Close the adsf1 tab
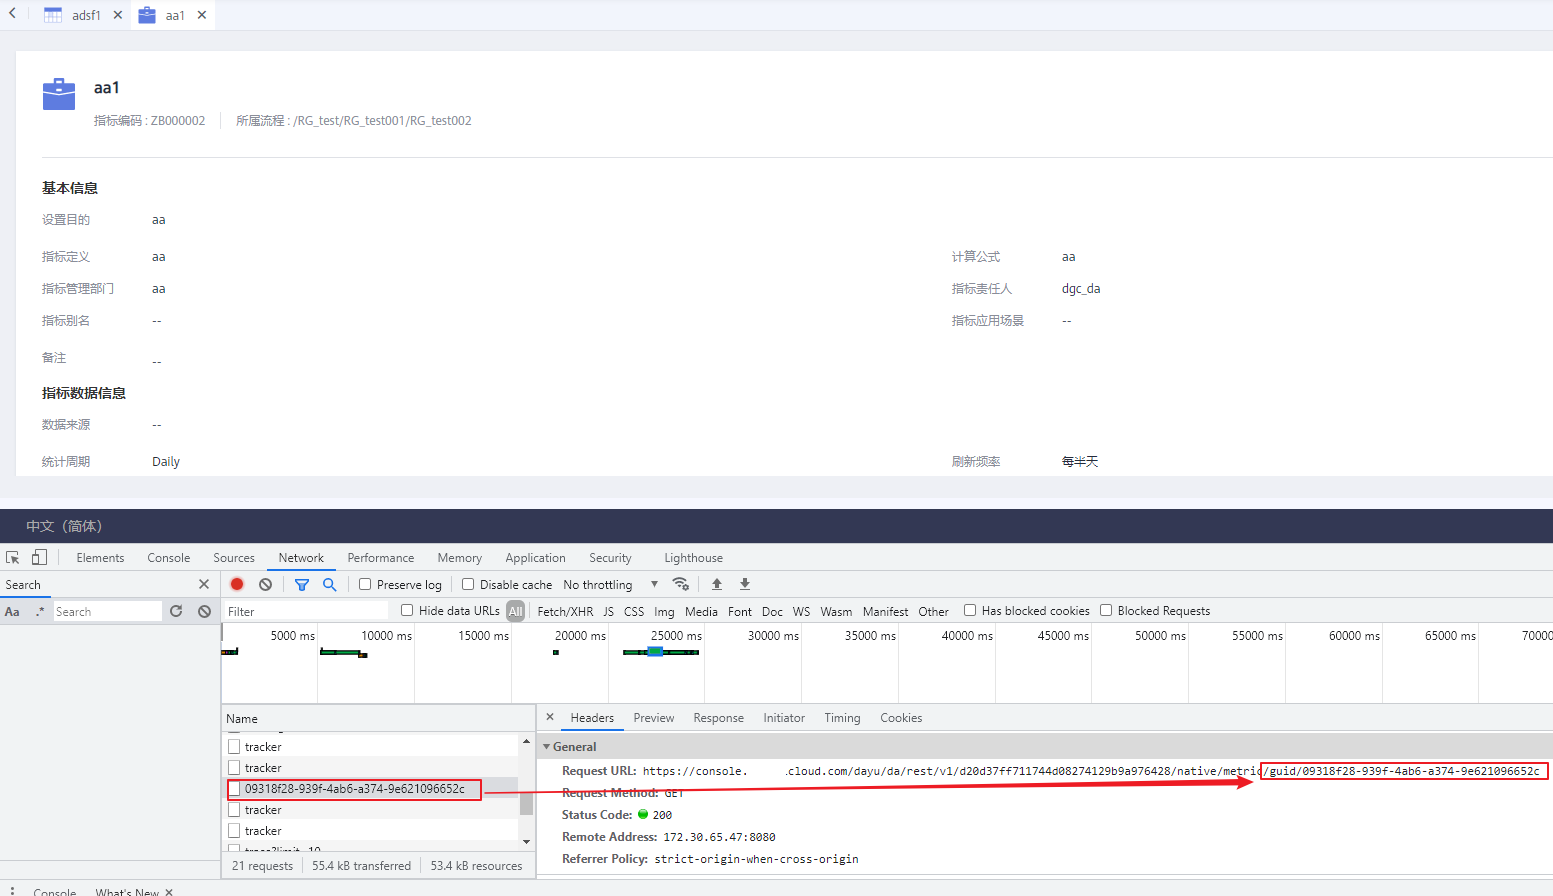The width and height of the screenshot is (1553, 896). click(118, 15)
